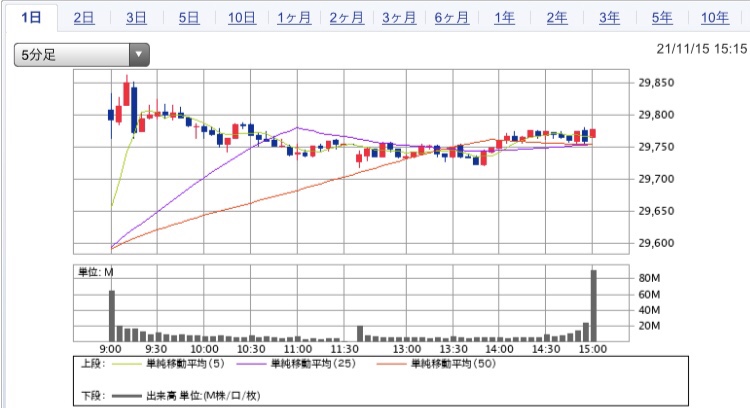View the 1年 chart range
Viewport: 750px width, 408px height.
tap(504, 18)
